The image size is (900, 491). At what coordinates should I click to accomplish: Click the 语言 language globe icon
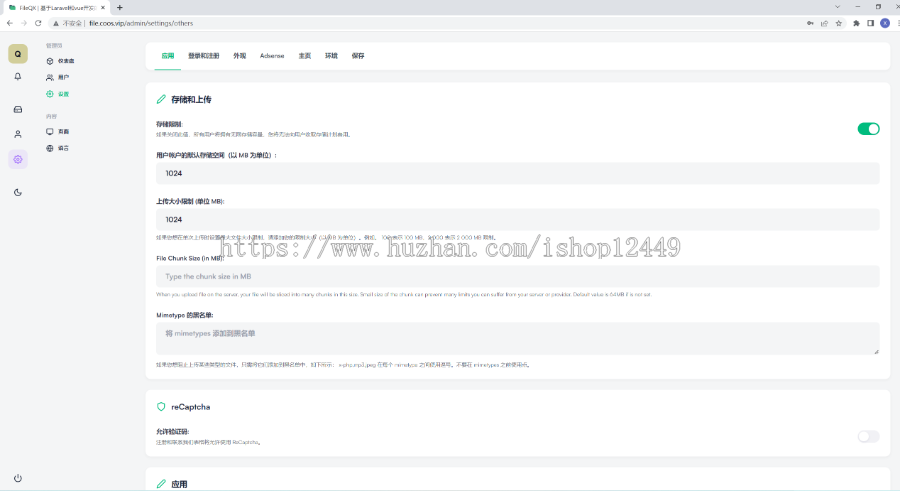[50, 148]
